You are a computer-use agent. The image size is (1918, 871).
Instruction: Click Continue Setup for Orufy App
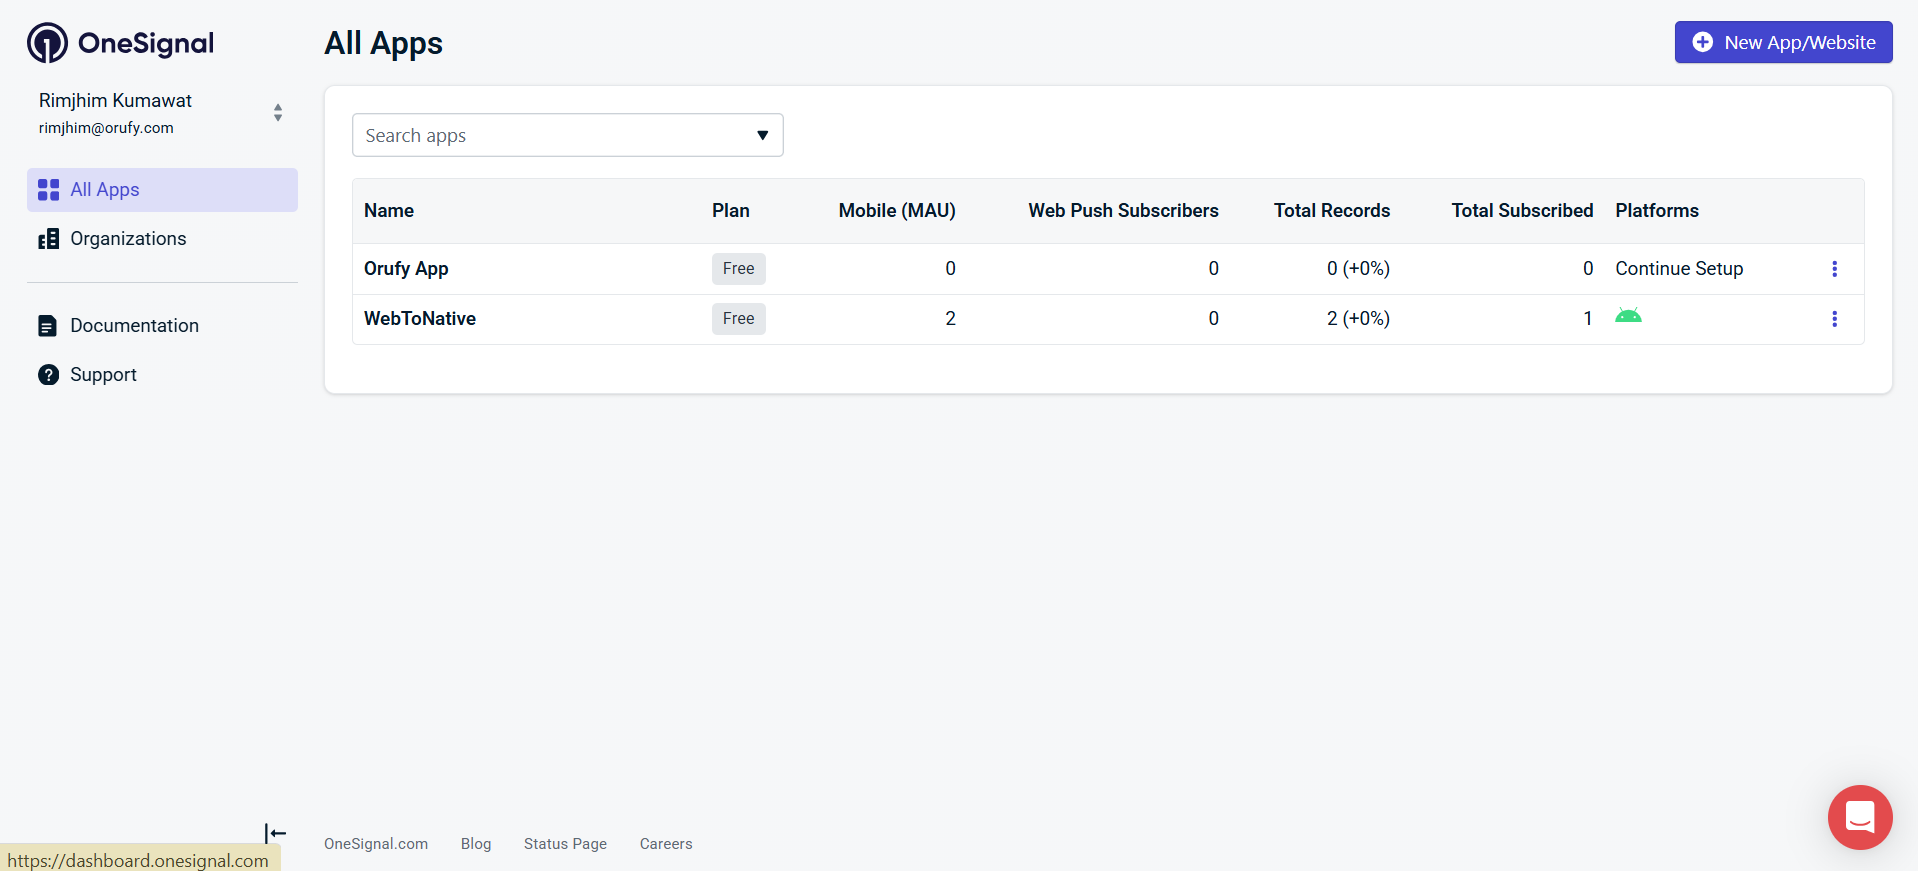coord(1679,269)
